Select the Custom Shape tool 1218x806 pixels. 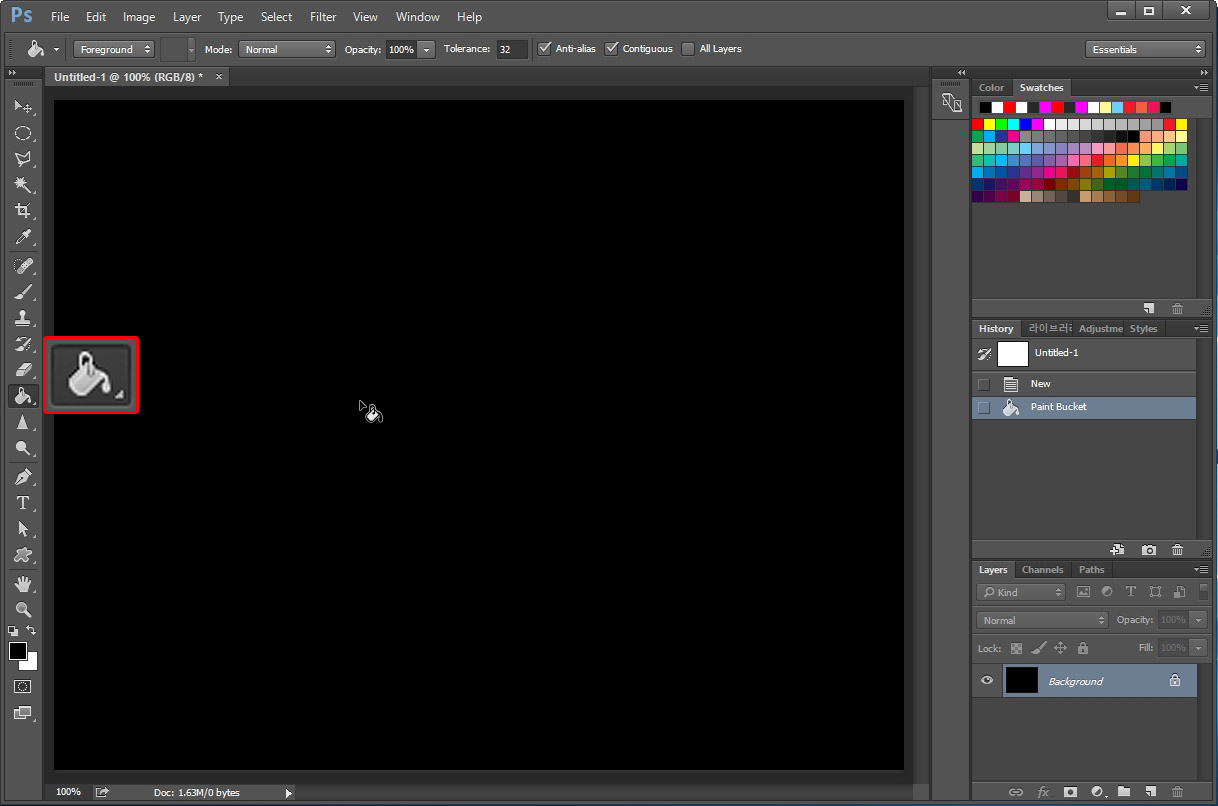[22, 555]
